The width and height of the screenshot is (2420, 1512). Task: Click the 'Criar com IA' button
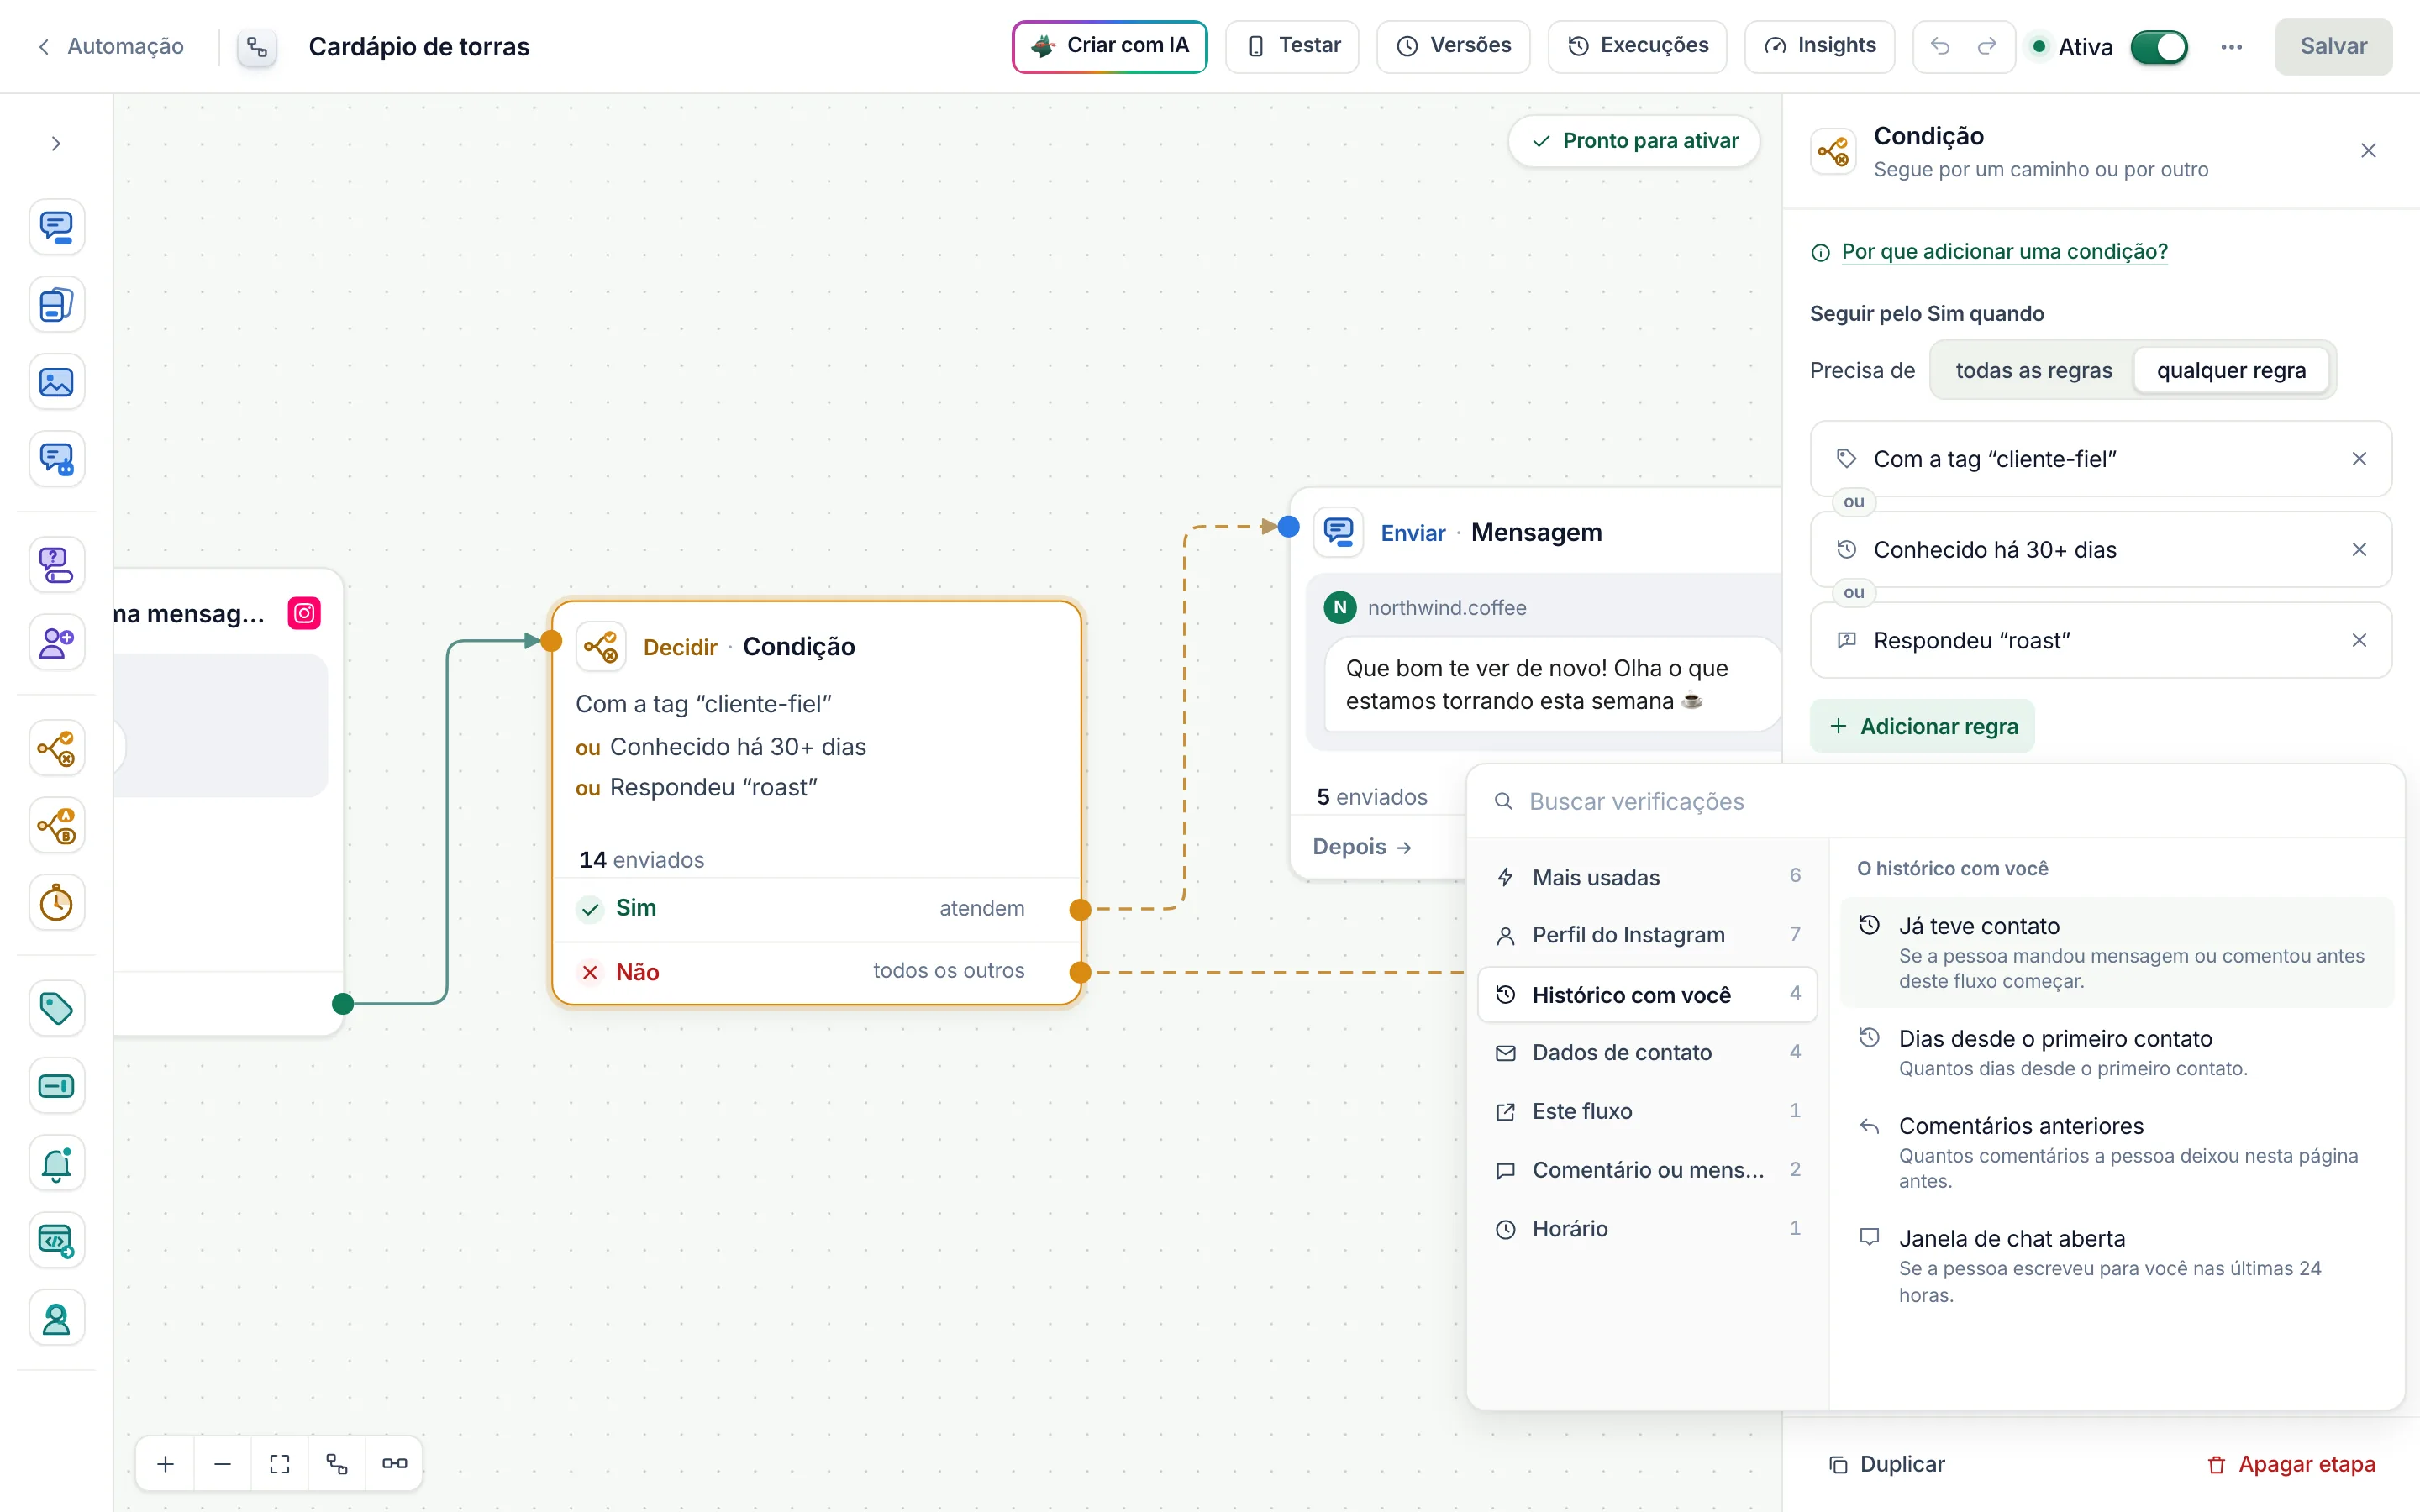pyautogui.click(x=1109, y=46)
